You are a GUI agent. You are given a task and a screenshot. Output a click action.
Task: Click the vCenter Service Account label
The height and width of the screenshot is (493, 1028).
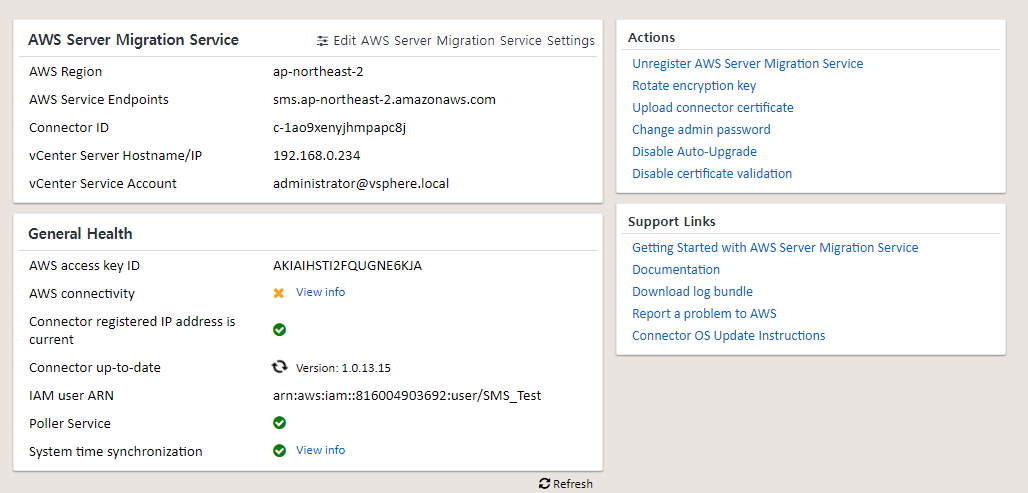pos(103,184)
